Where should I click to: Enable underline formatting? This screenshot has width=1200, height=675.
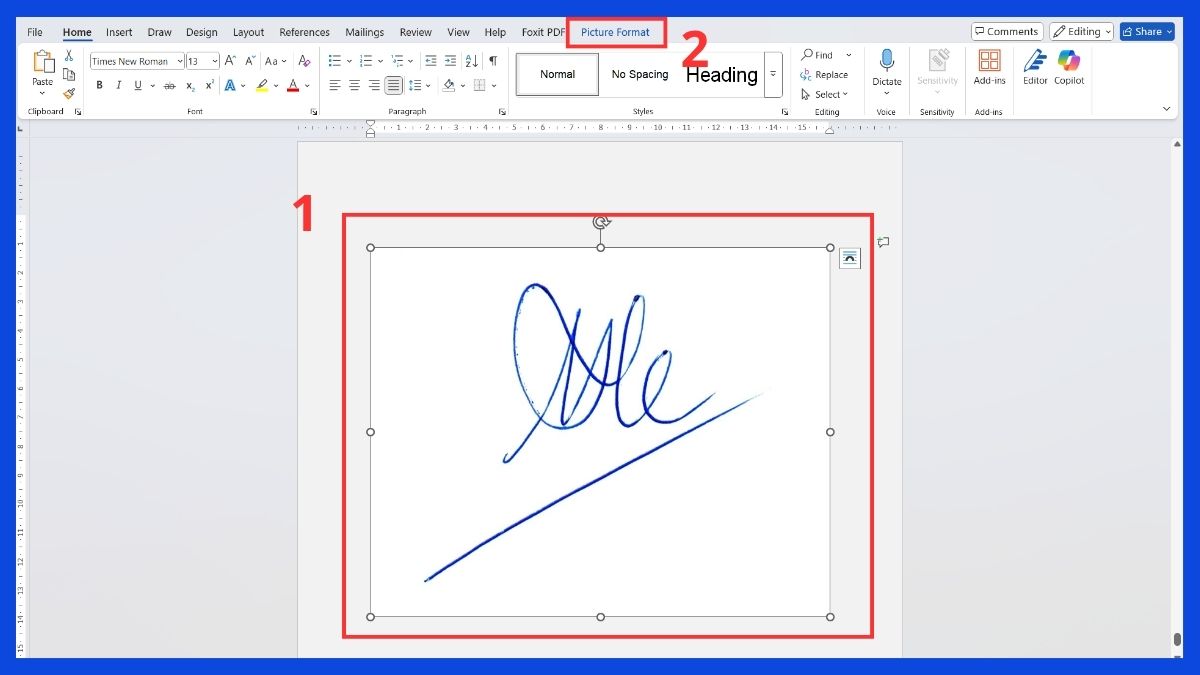[x=136, y=84]
